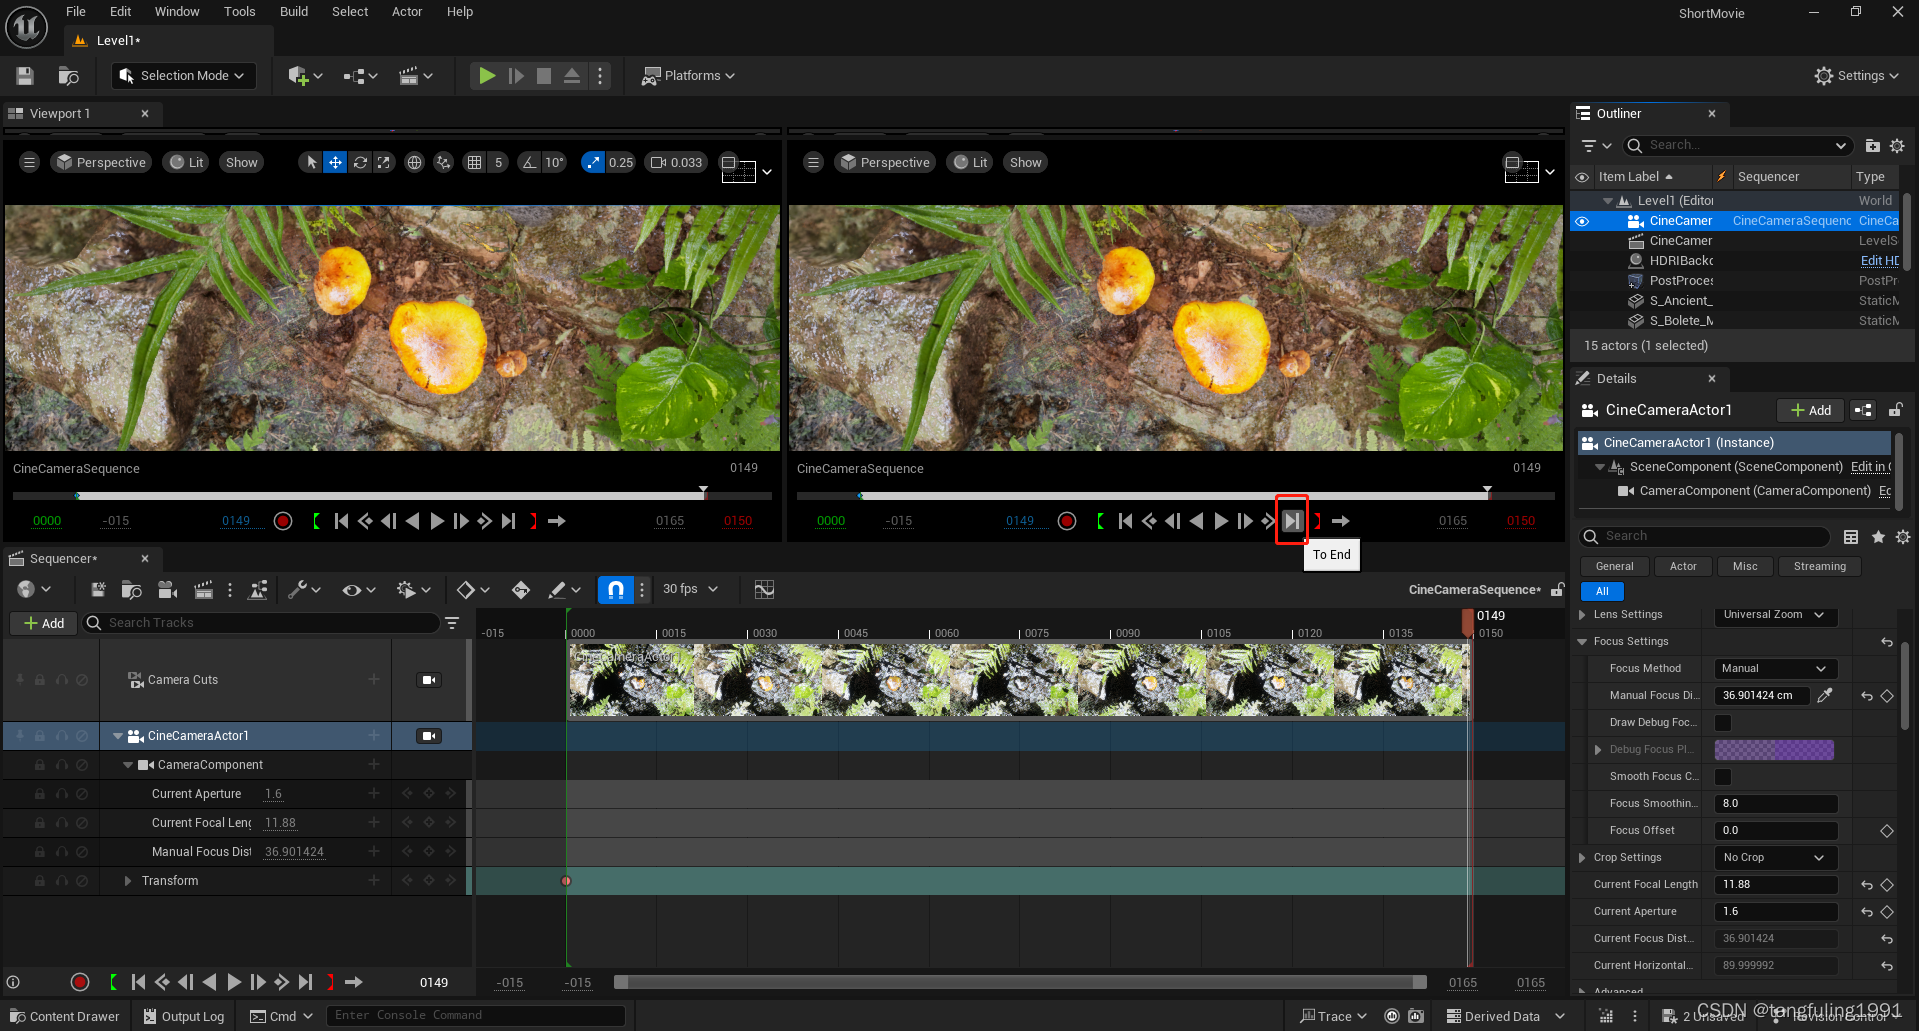Click Sequencer render movie clapperboard icon
The width and height of the screenshot is (1919, 1031).
(x=203, y=590)
